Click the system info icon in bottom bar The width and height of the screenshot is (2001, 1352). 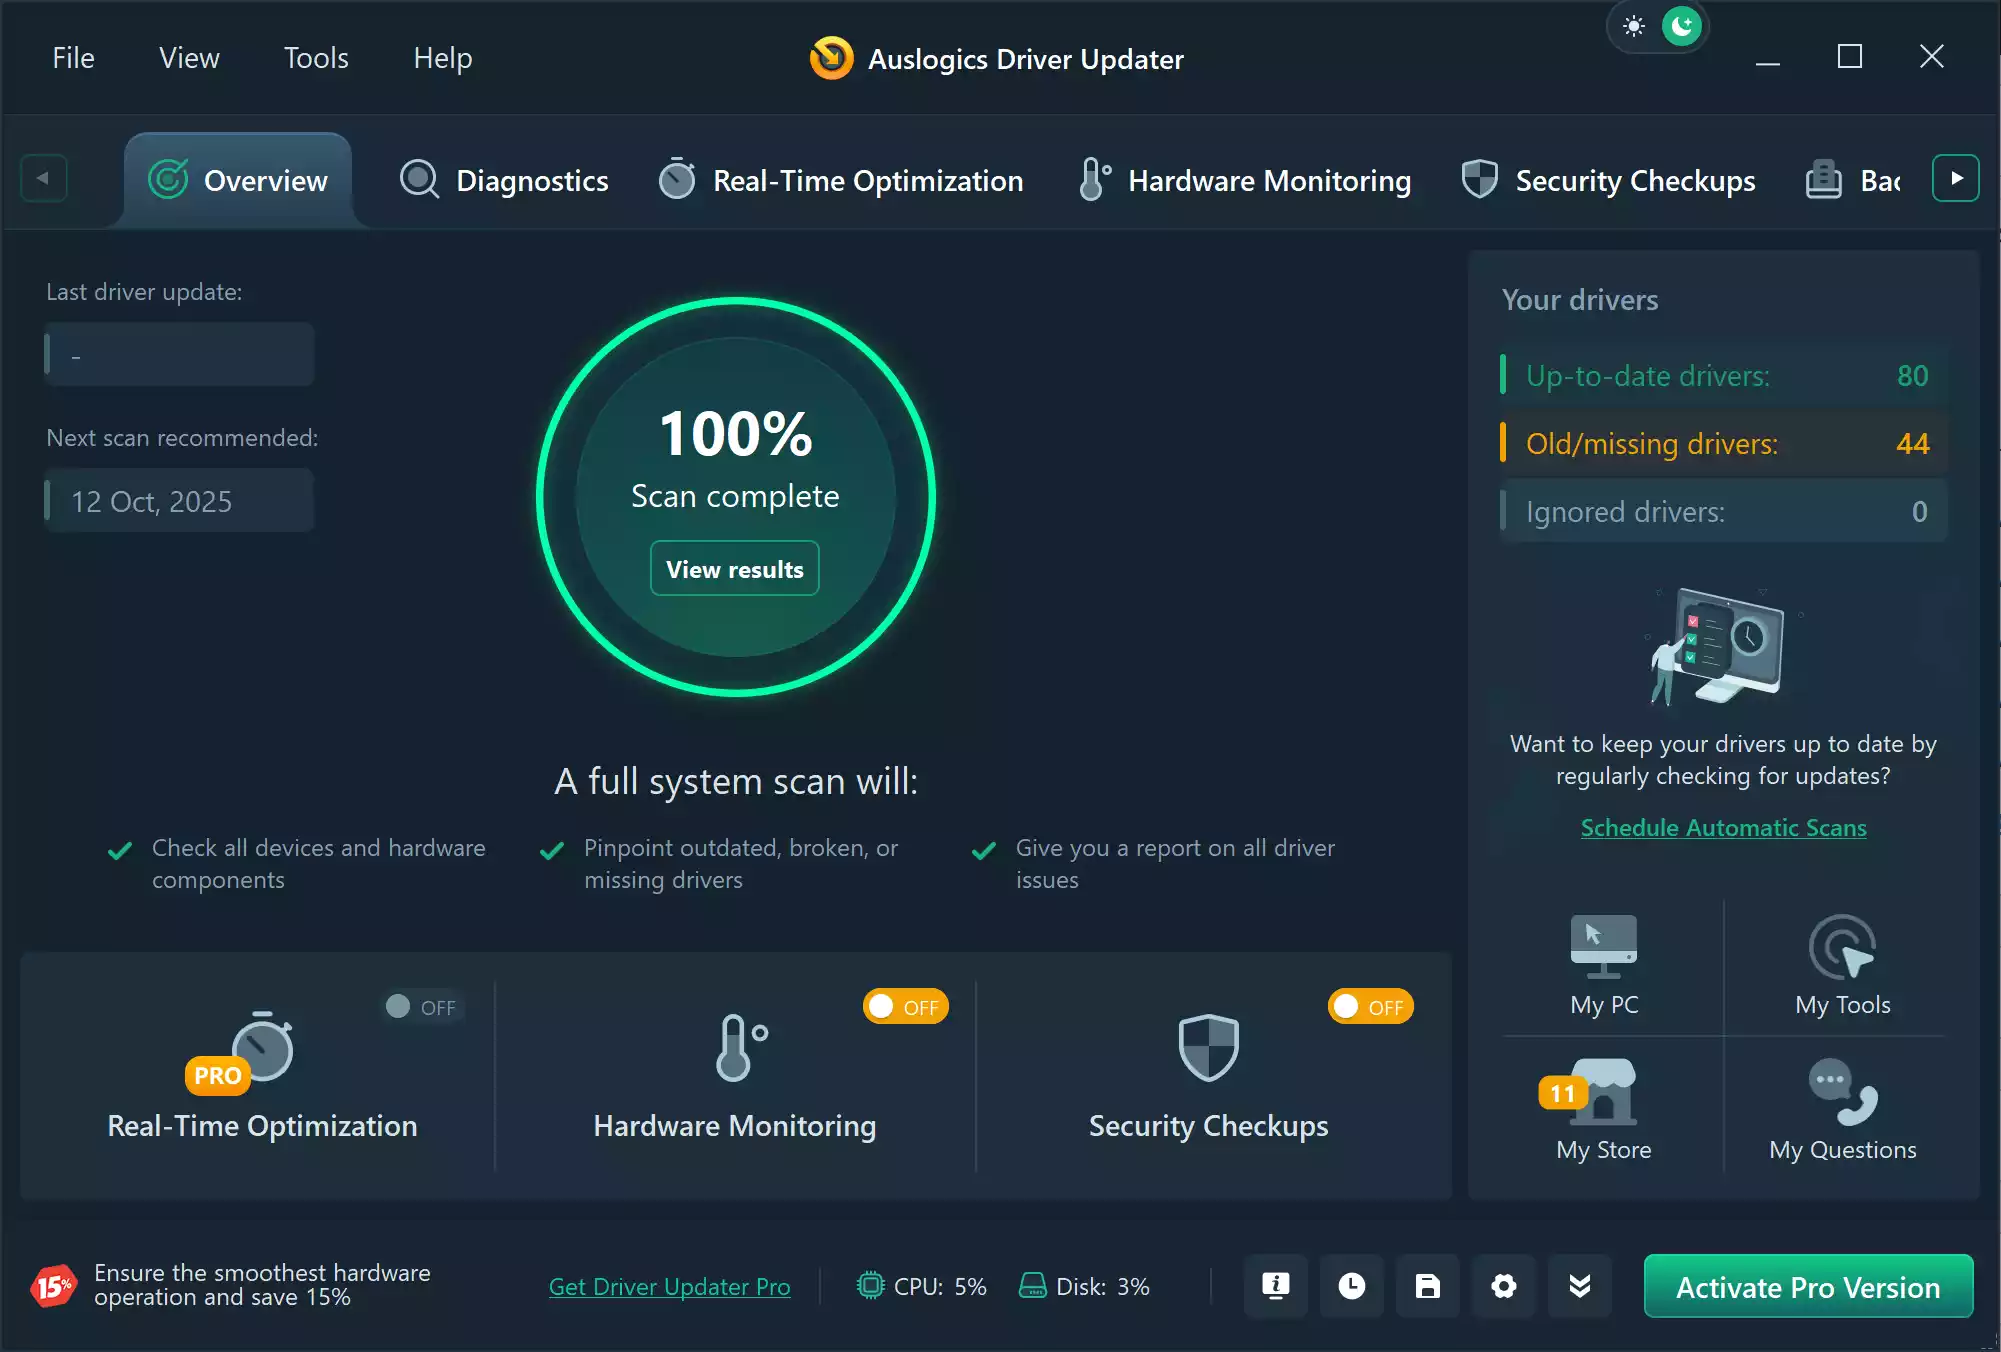point(1275,1287)
